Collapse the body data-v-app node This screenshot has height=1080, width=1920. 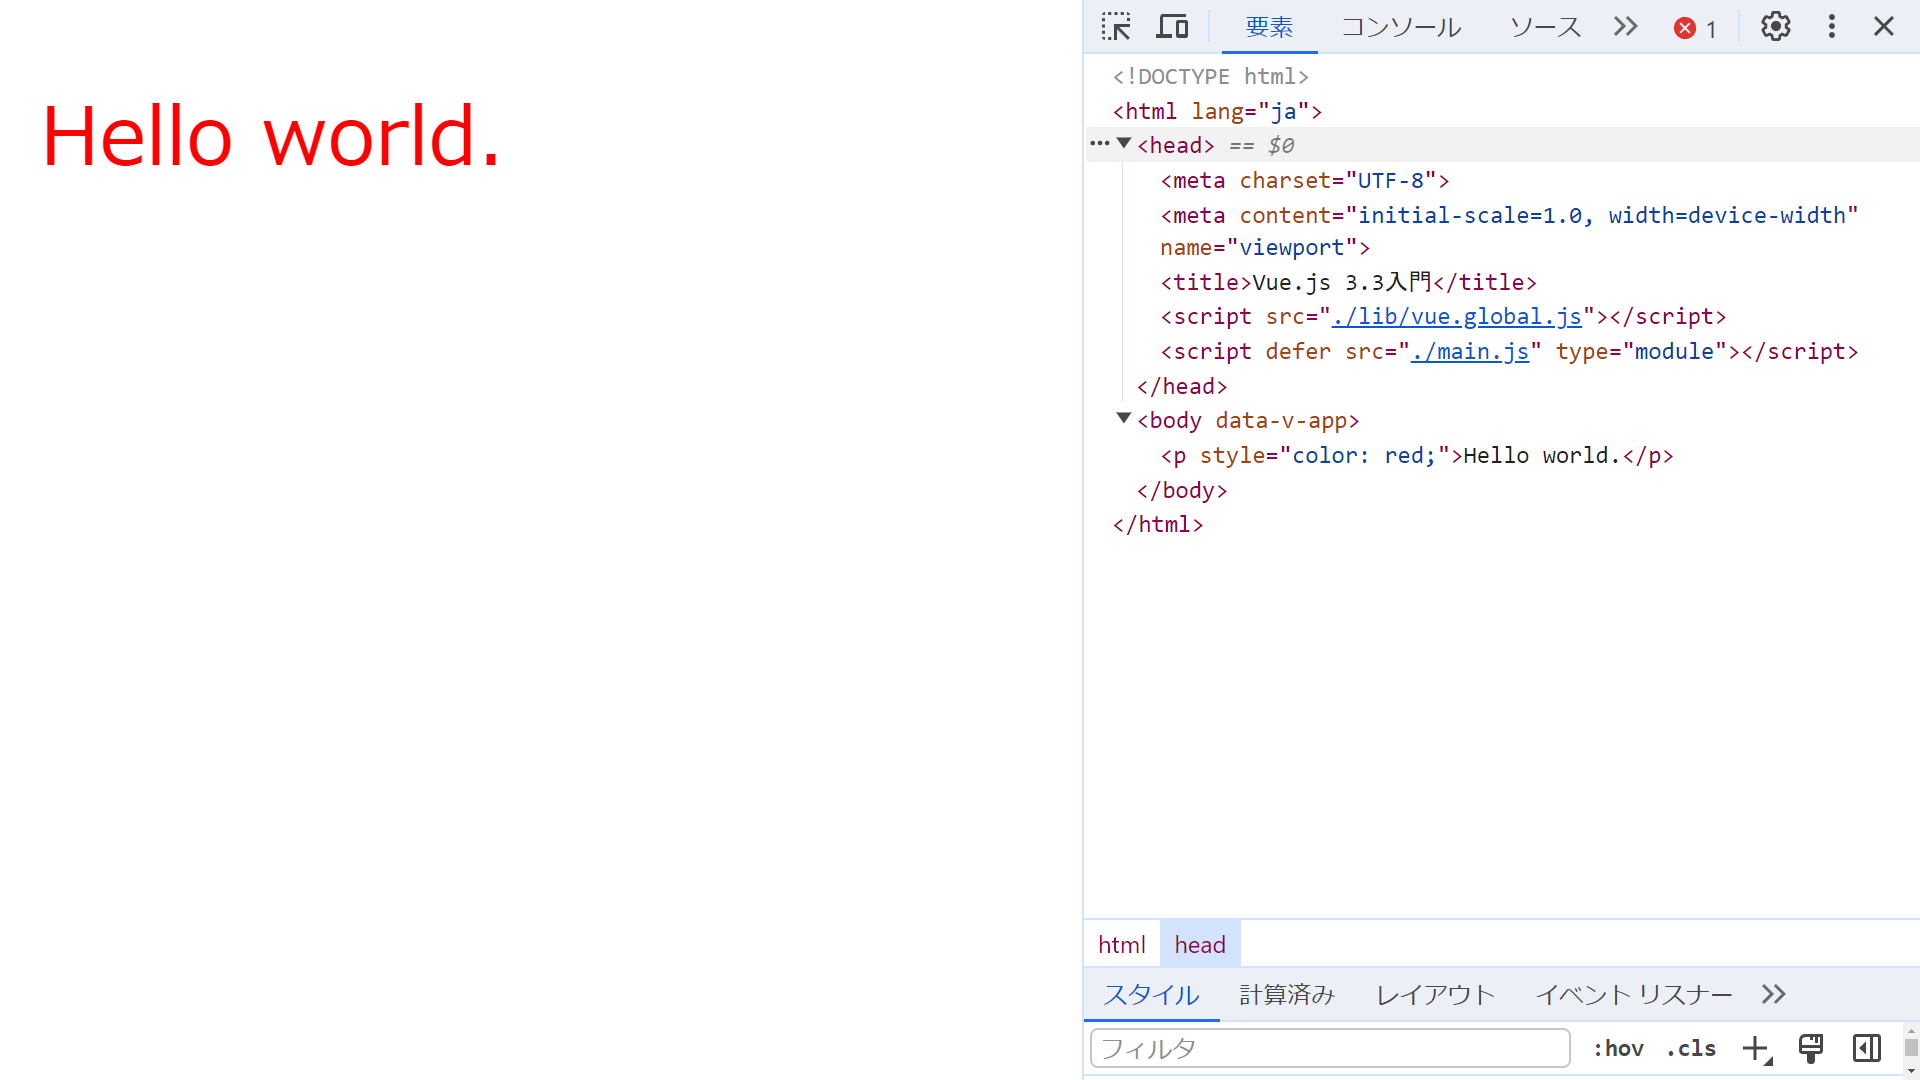1124,419
